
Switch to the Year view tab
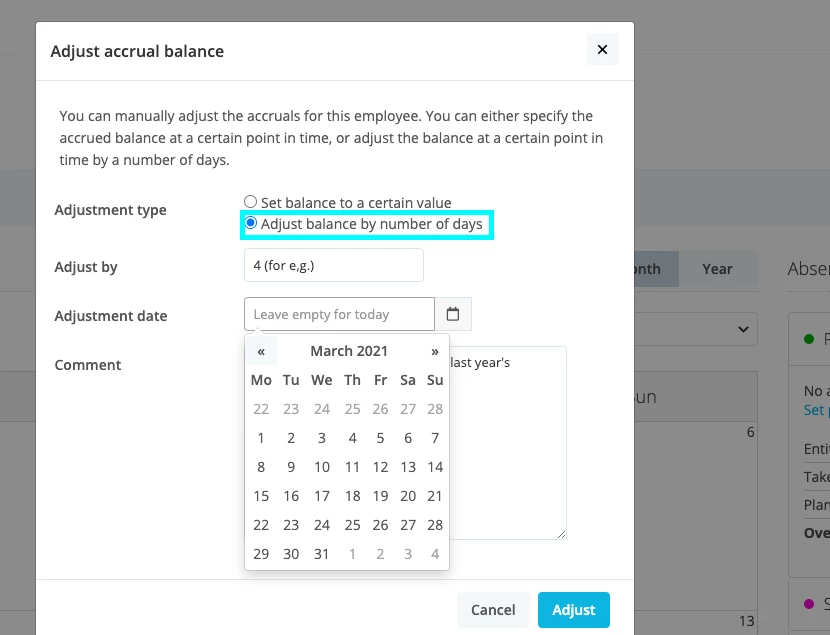pos(717,269)
